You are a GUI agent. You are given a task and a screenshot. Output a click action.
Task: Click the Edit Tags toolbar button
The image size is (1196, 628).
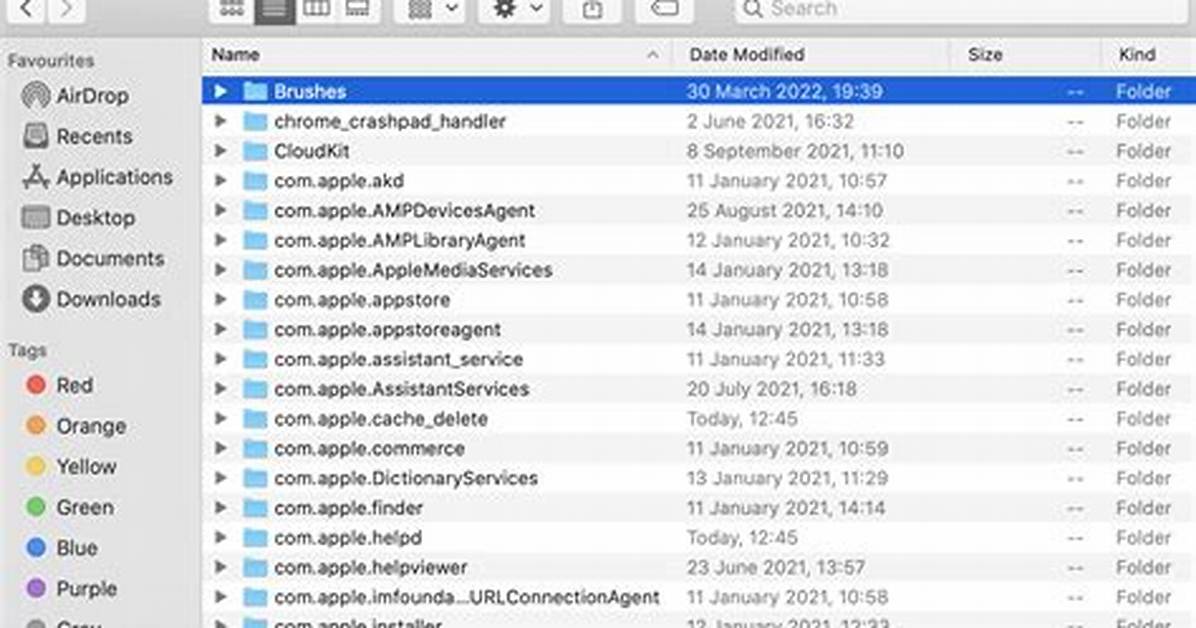tap(664, 9)
